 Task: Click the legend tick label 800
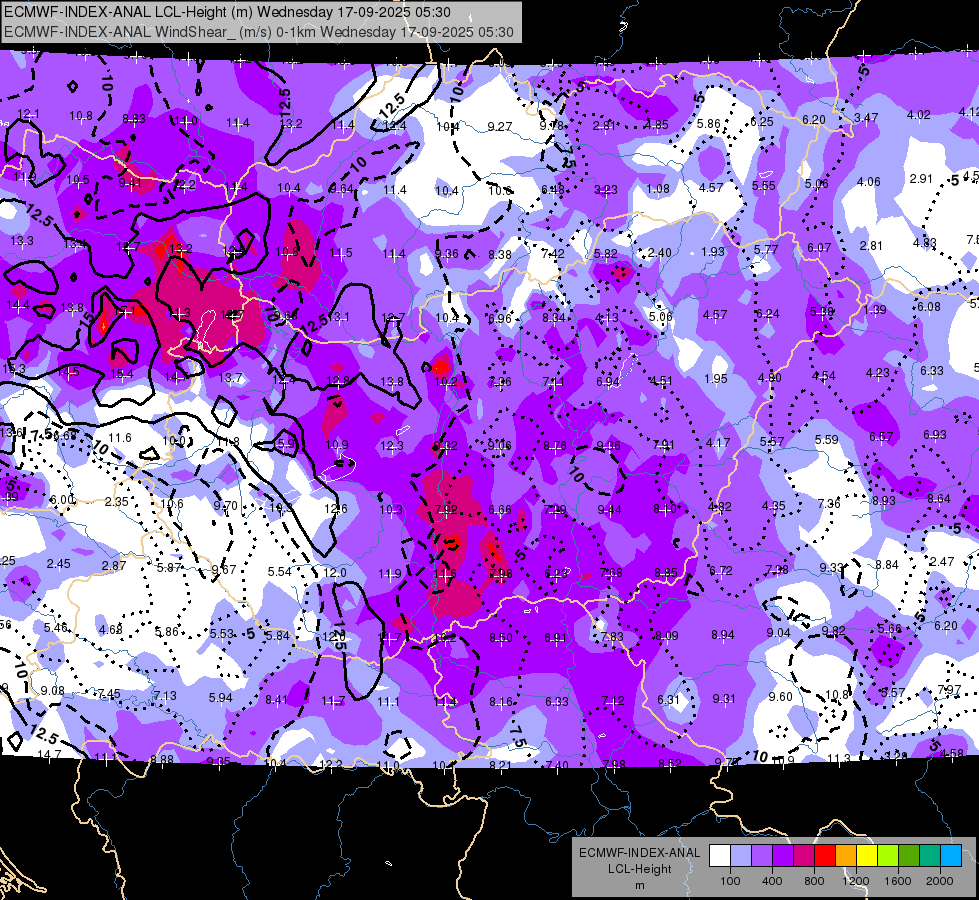coord(814,881)
